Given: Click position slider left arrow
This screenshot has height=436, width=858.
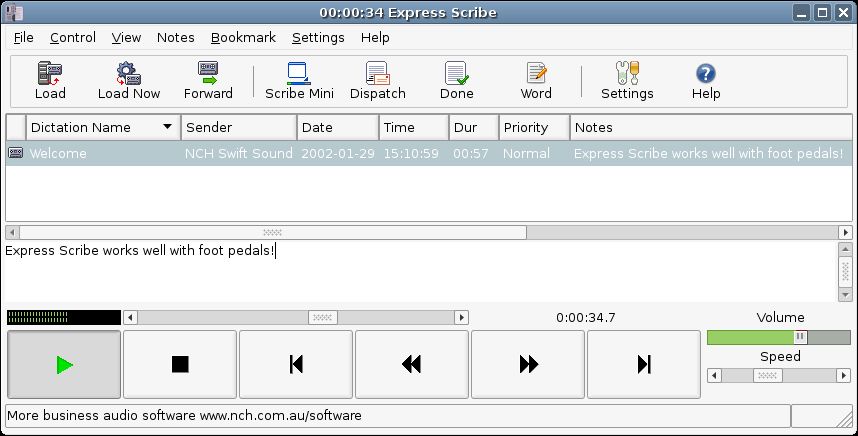Looking at the screenshot, I should pyautogui.click(x=130, y=317).
